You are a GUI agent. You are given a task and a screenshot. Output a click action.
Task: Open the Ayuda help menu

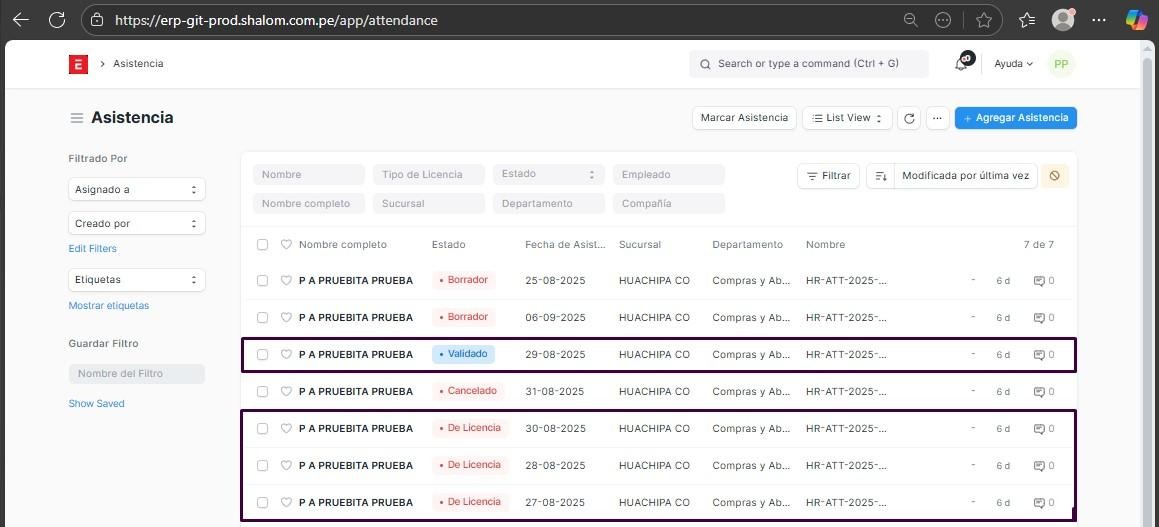point(1013,64)
